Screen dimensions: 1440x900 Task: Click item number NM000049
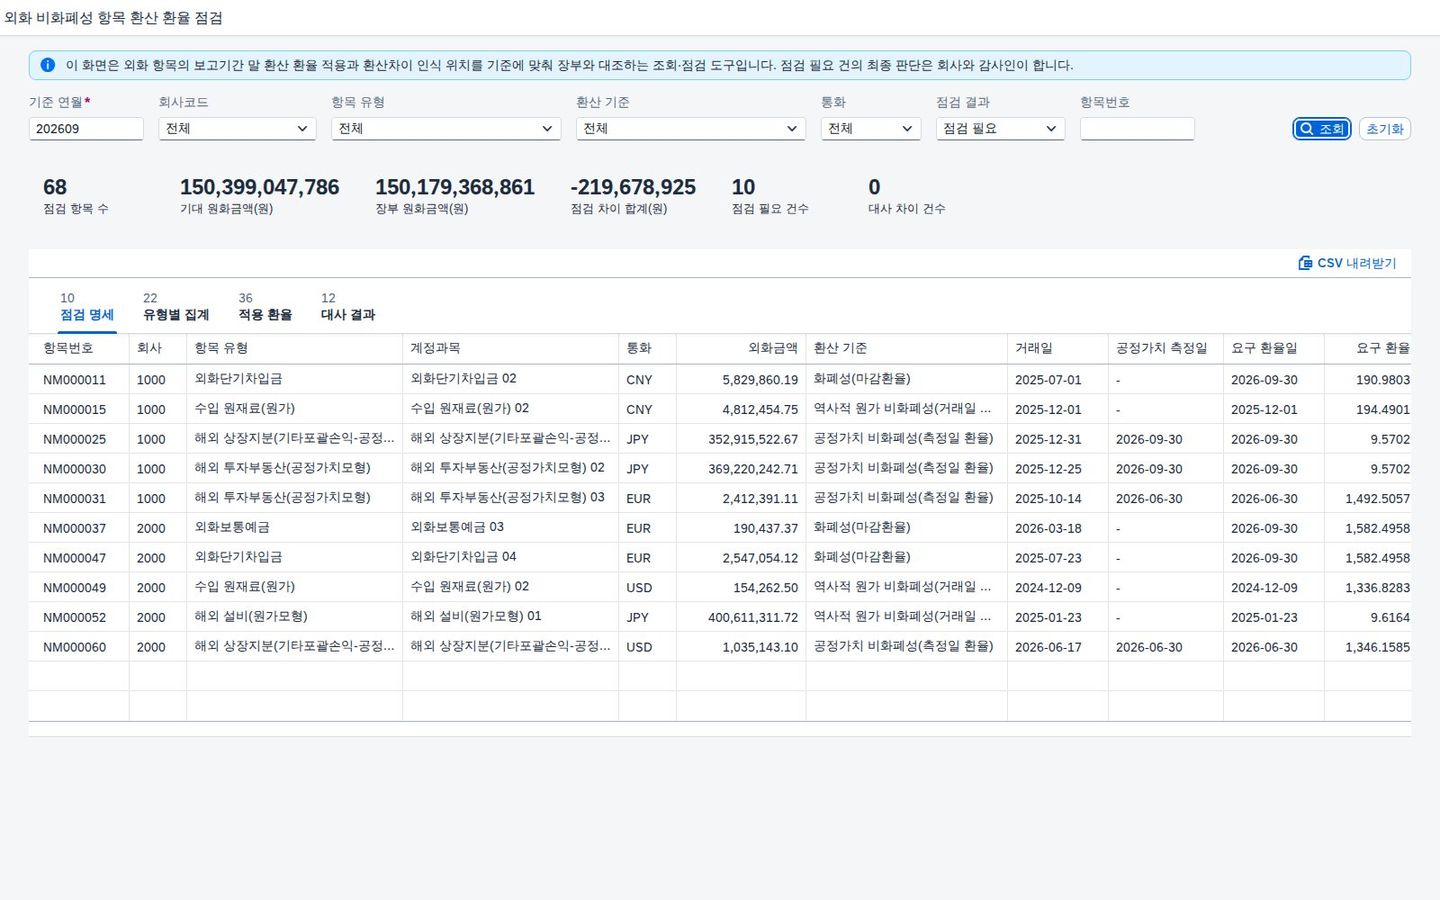pos(74,588)
